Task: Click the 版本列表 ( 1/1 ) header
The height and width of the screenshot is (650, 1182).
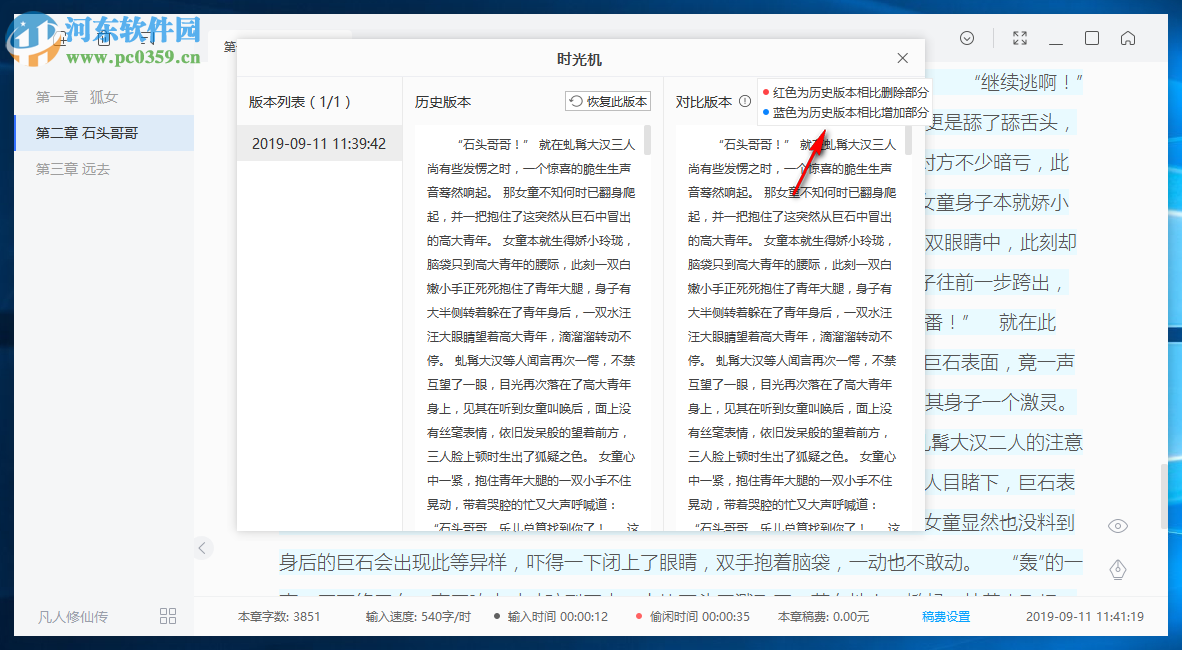Action: 300,102
